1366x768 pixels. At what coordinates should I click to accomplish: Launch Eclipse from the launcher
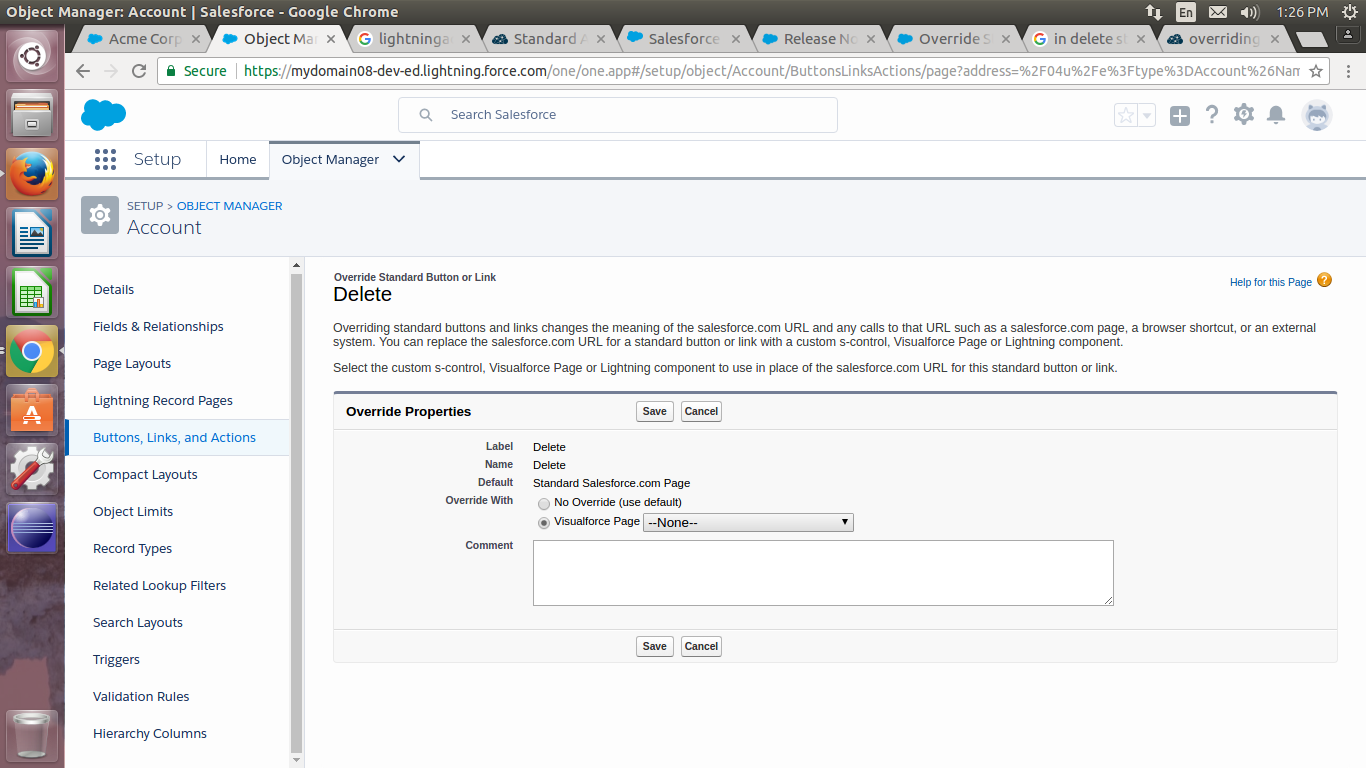(x=32, y=528)
